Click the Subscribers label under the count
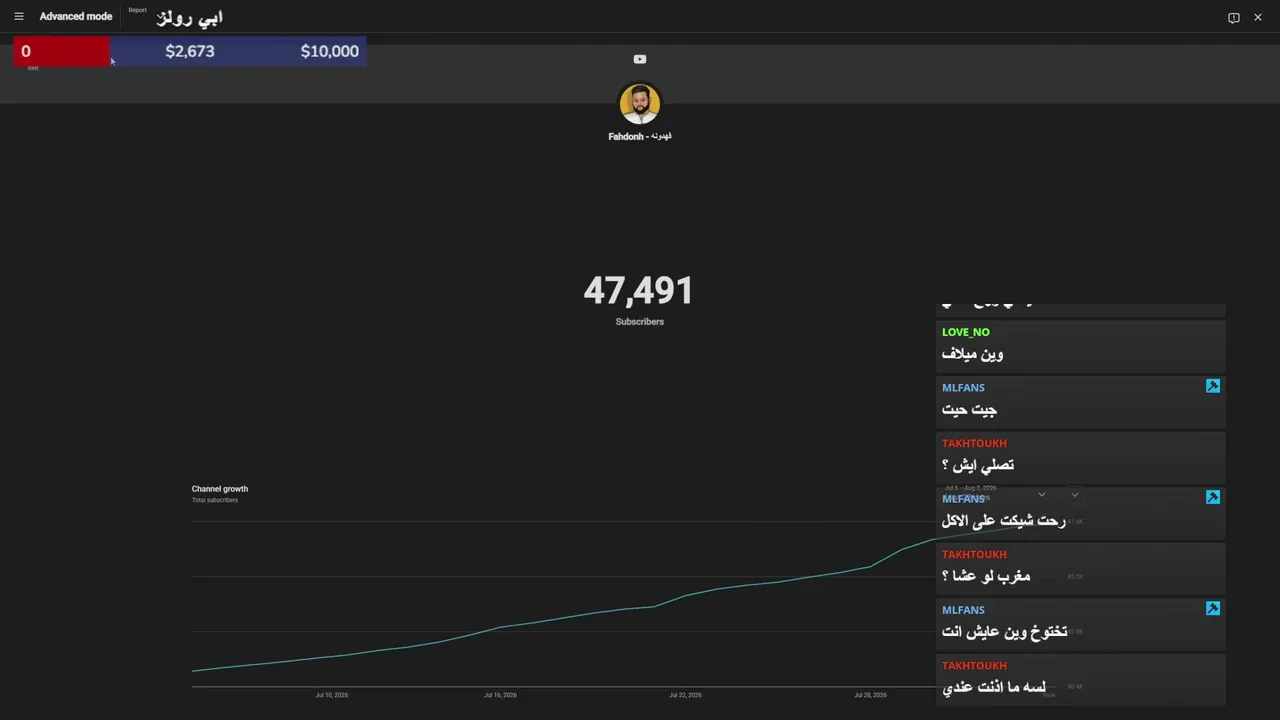 (x=640, y=322)
